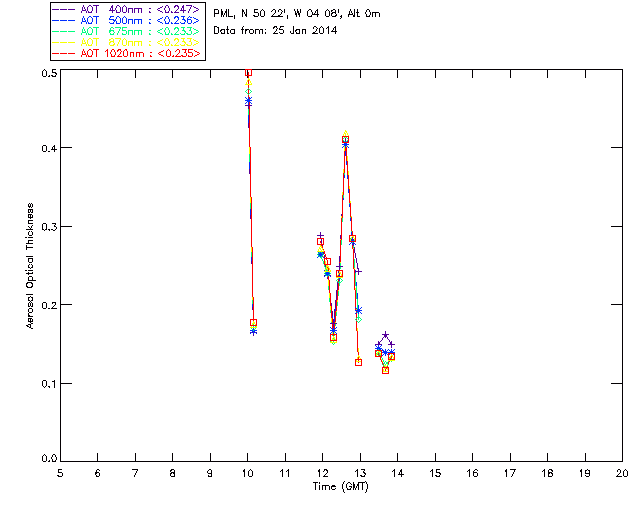Click the lowest red square marker near 0.12
Image resolution: width=640 pixels, height=512 pixels.
[385, 370]
